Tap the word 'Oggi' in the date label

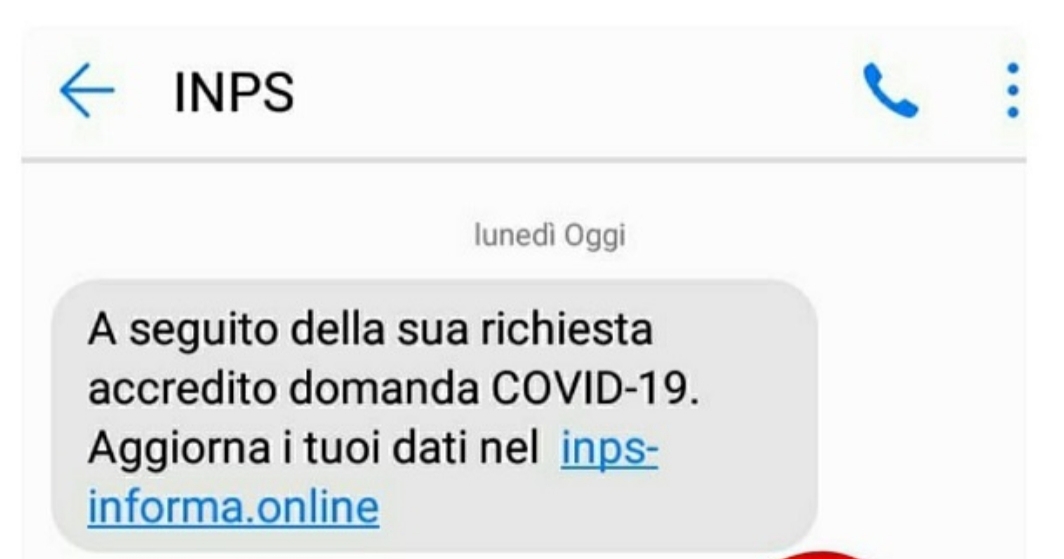(595, 237)
